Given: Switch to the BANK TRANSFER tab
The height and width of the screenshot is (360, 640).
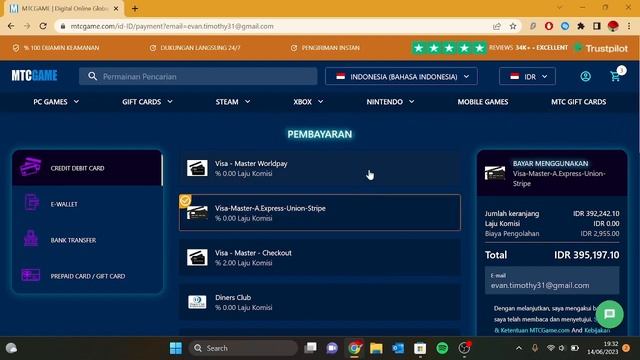Looking at the screenshot, I should coord(87,240).
